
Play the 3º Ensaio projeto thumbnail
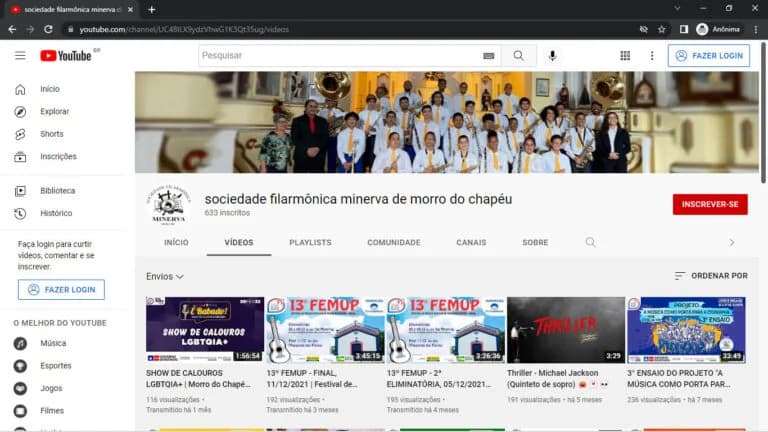(x=687, y=330)
